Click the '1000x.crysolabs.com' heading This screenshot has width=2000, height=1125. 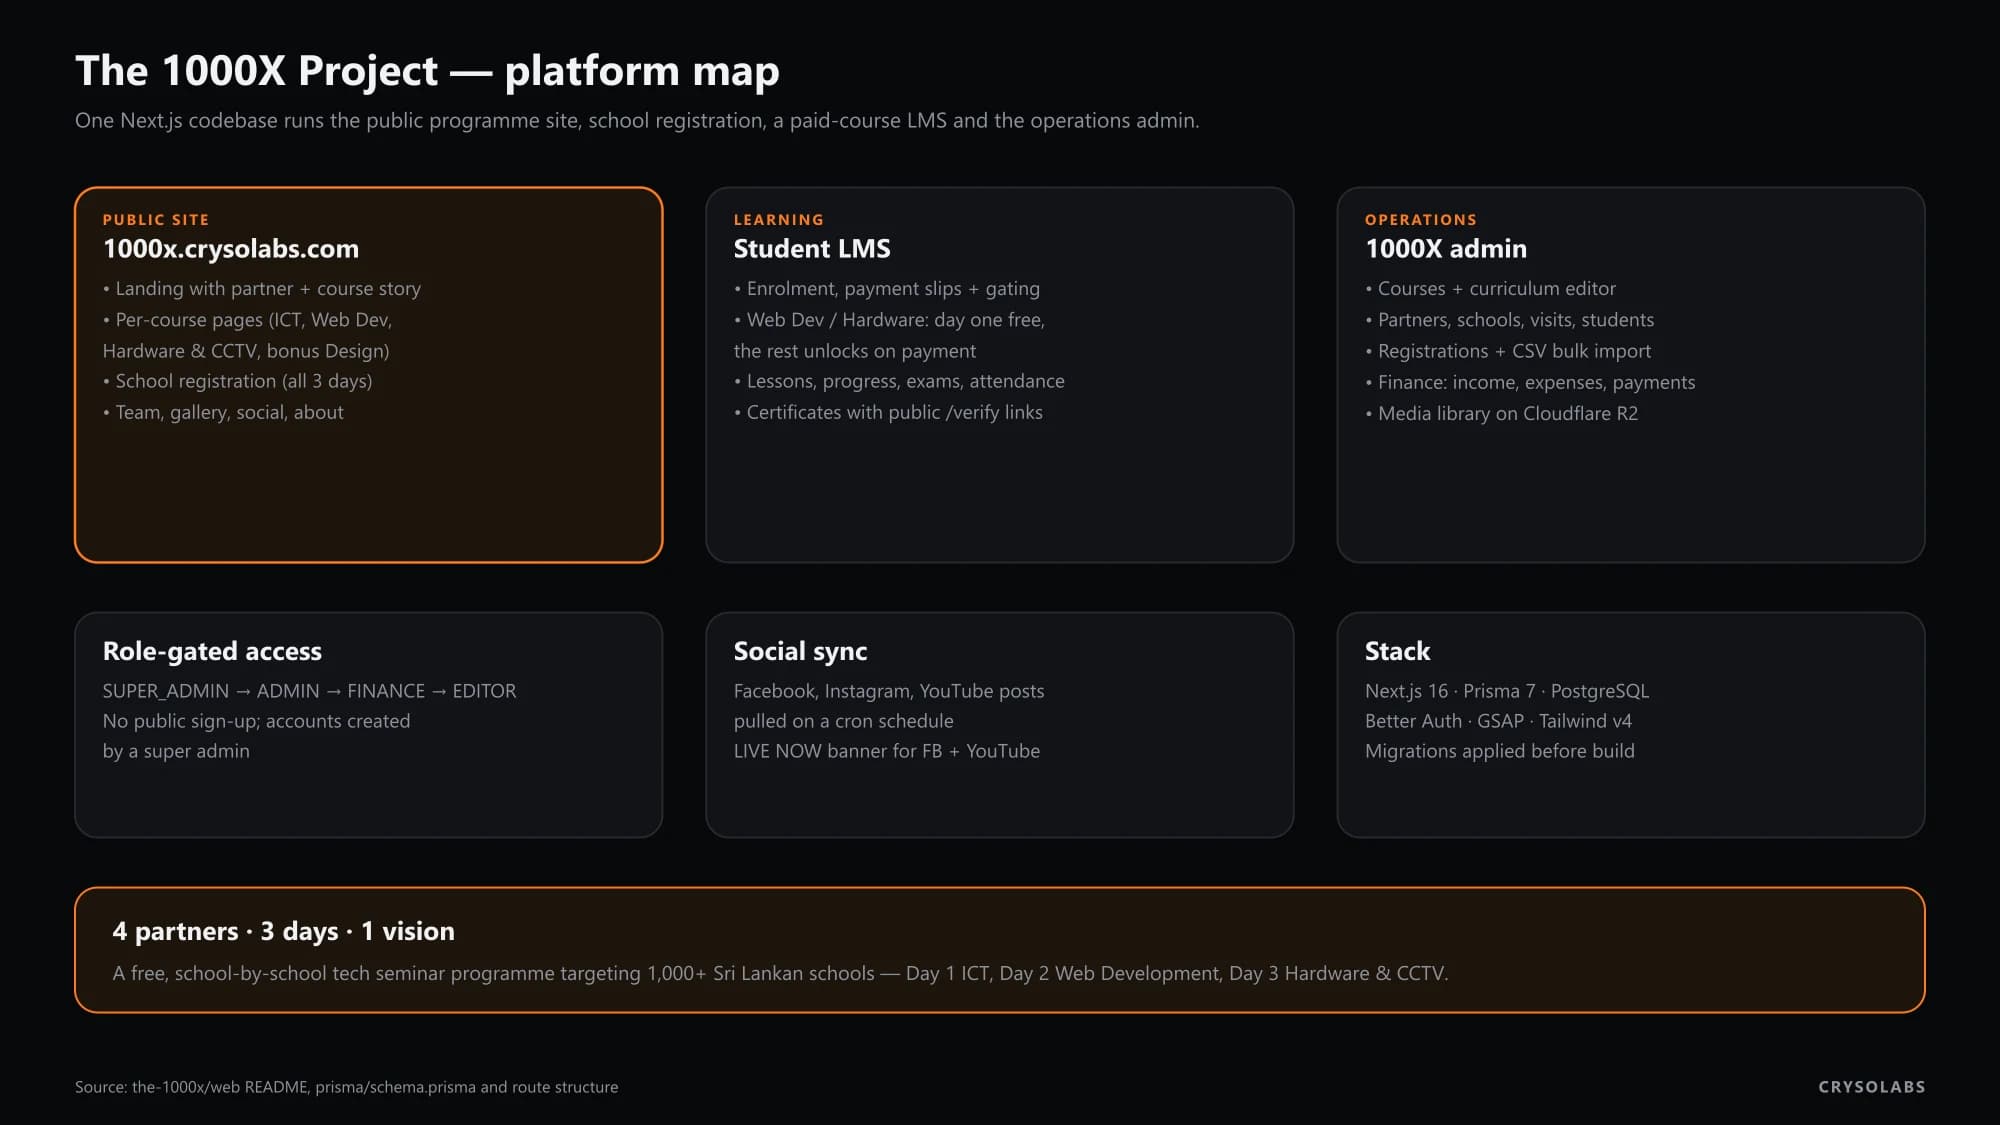pos(231,249)
